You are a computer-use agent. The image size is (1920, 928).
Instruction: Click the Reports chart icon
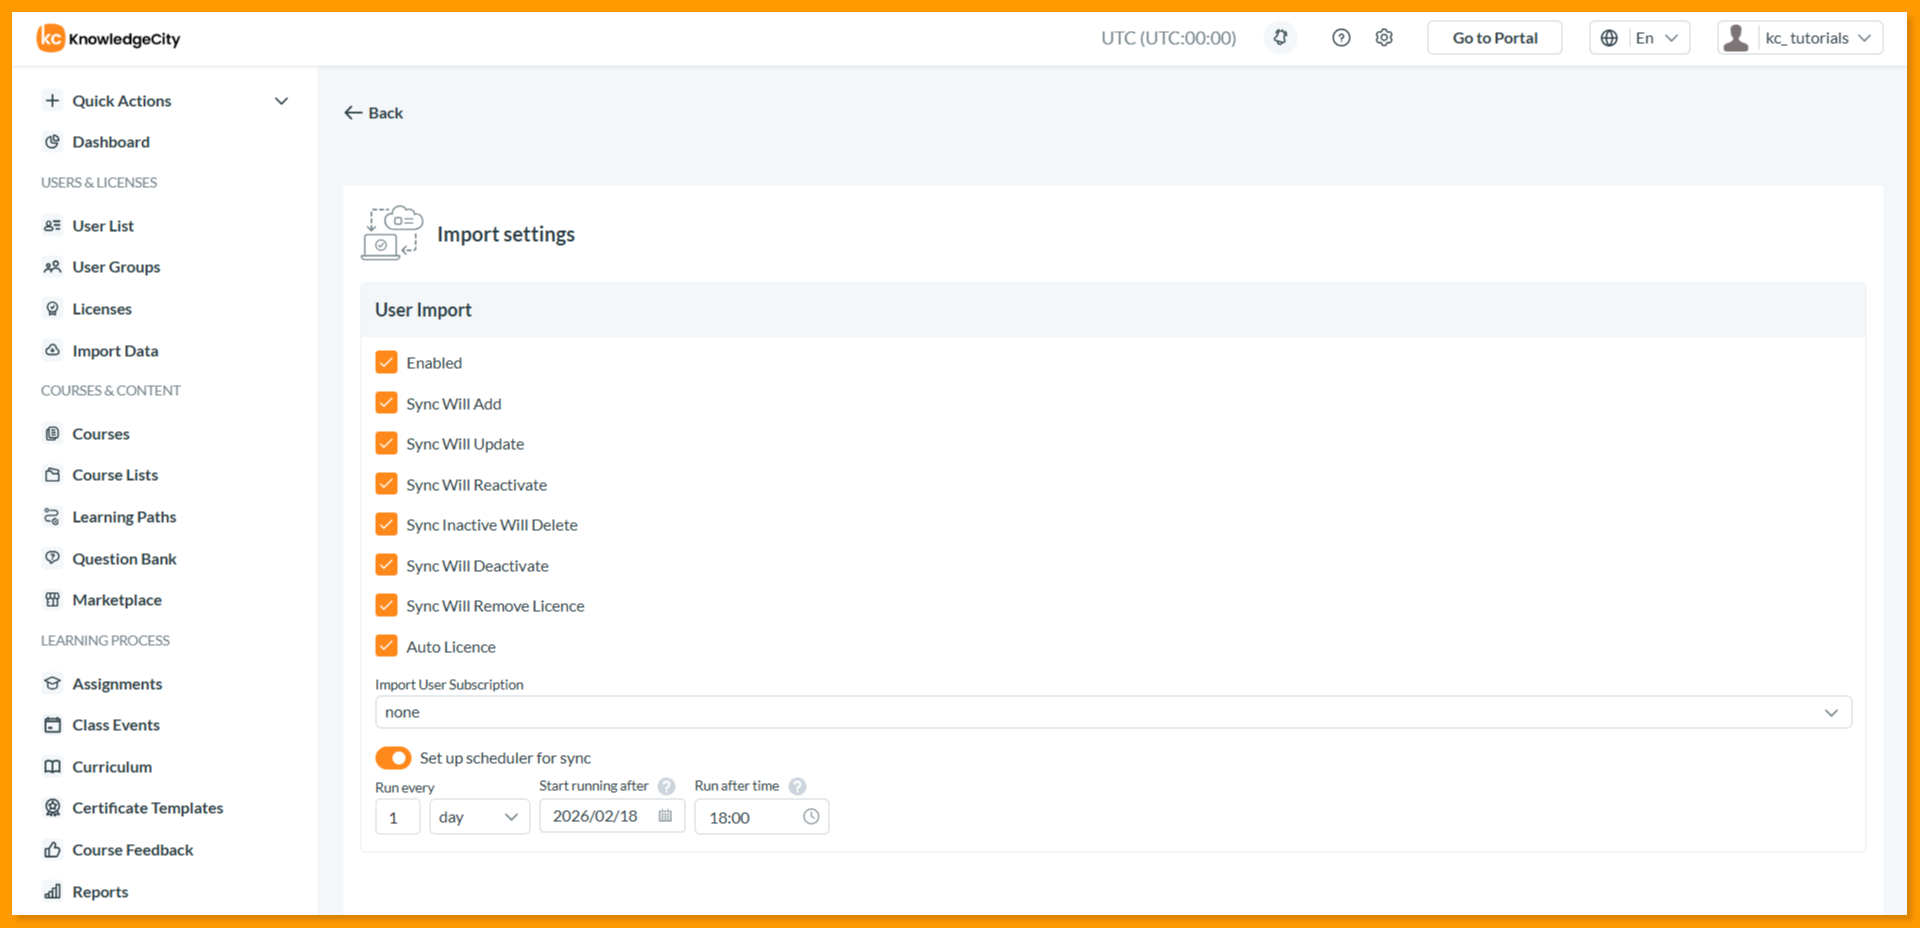coord(53,892)
